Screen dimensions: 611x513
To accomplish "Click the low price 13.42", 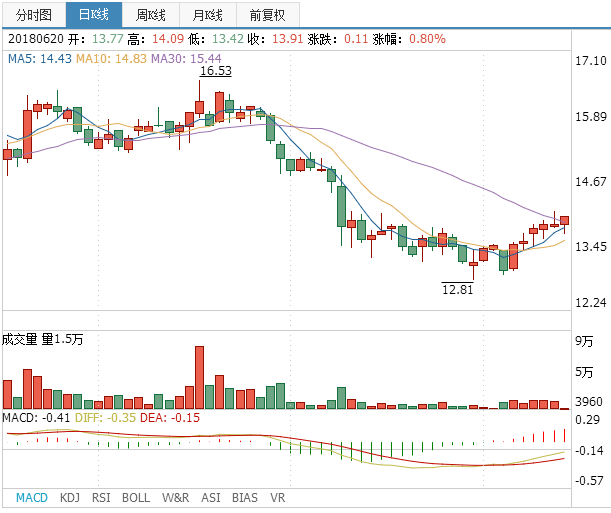I will click(228, 39).
